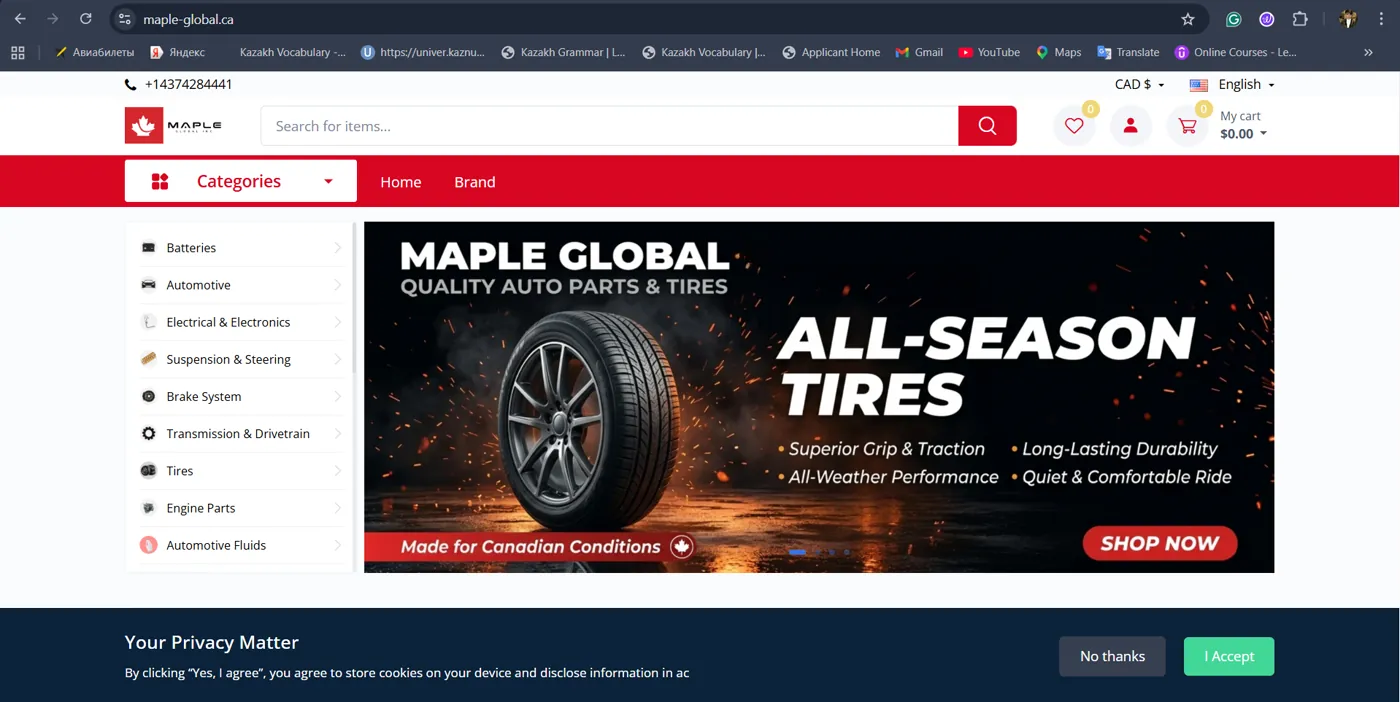
Task: Click the Maple logo
Action: (173, 125)
